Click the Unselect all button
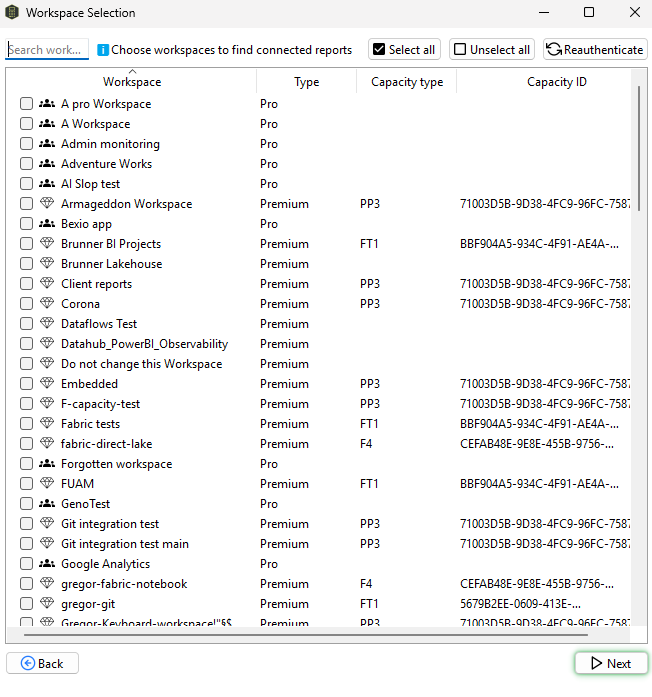This screenshot has width=652, height=697. click(x=492, y=49)
